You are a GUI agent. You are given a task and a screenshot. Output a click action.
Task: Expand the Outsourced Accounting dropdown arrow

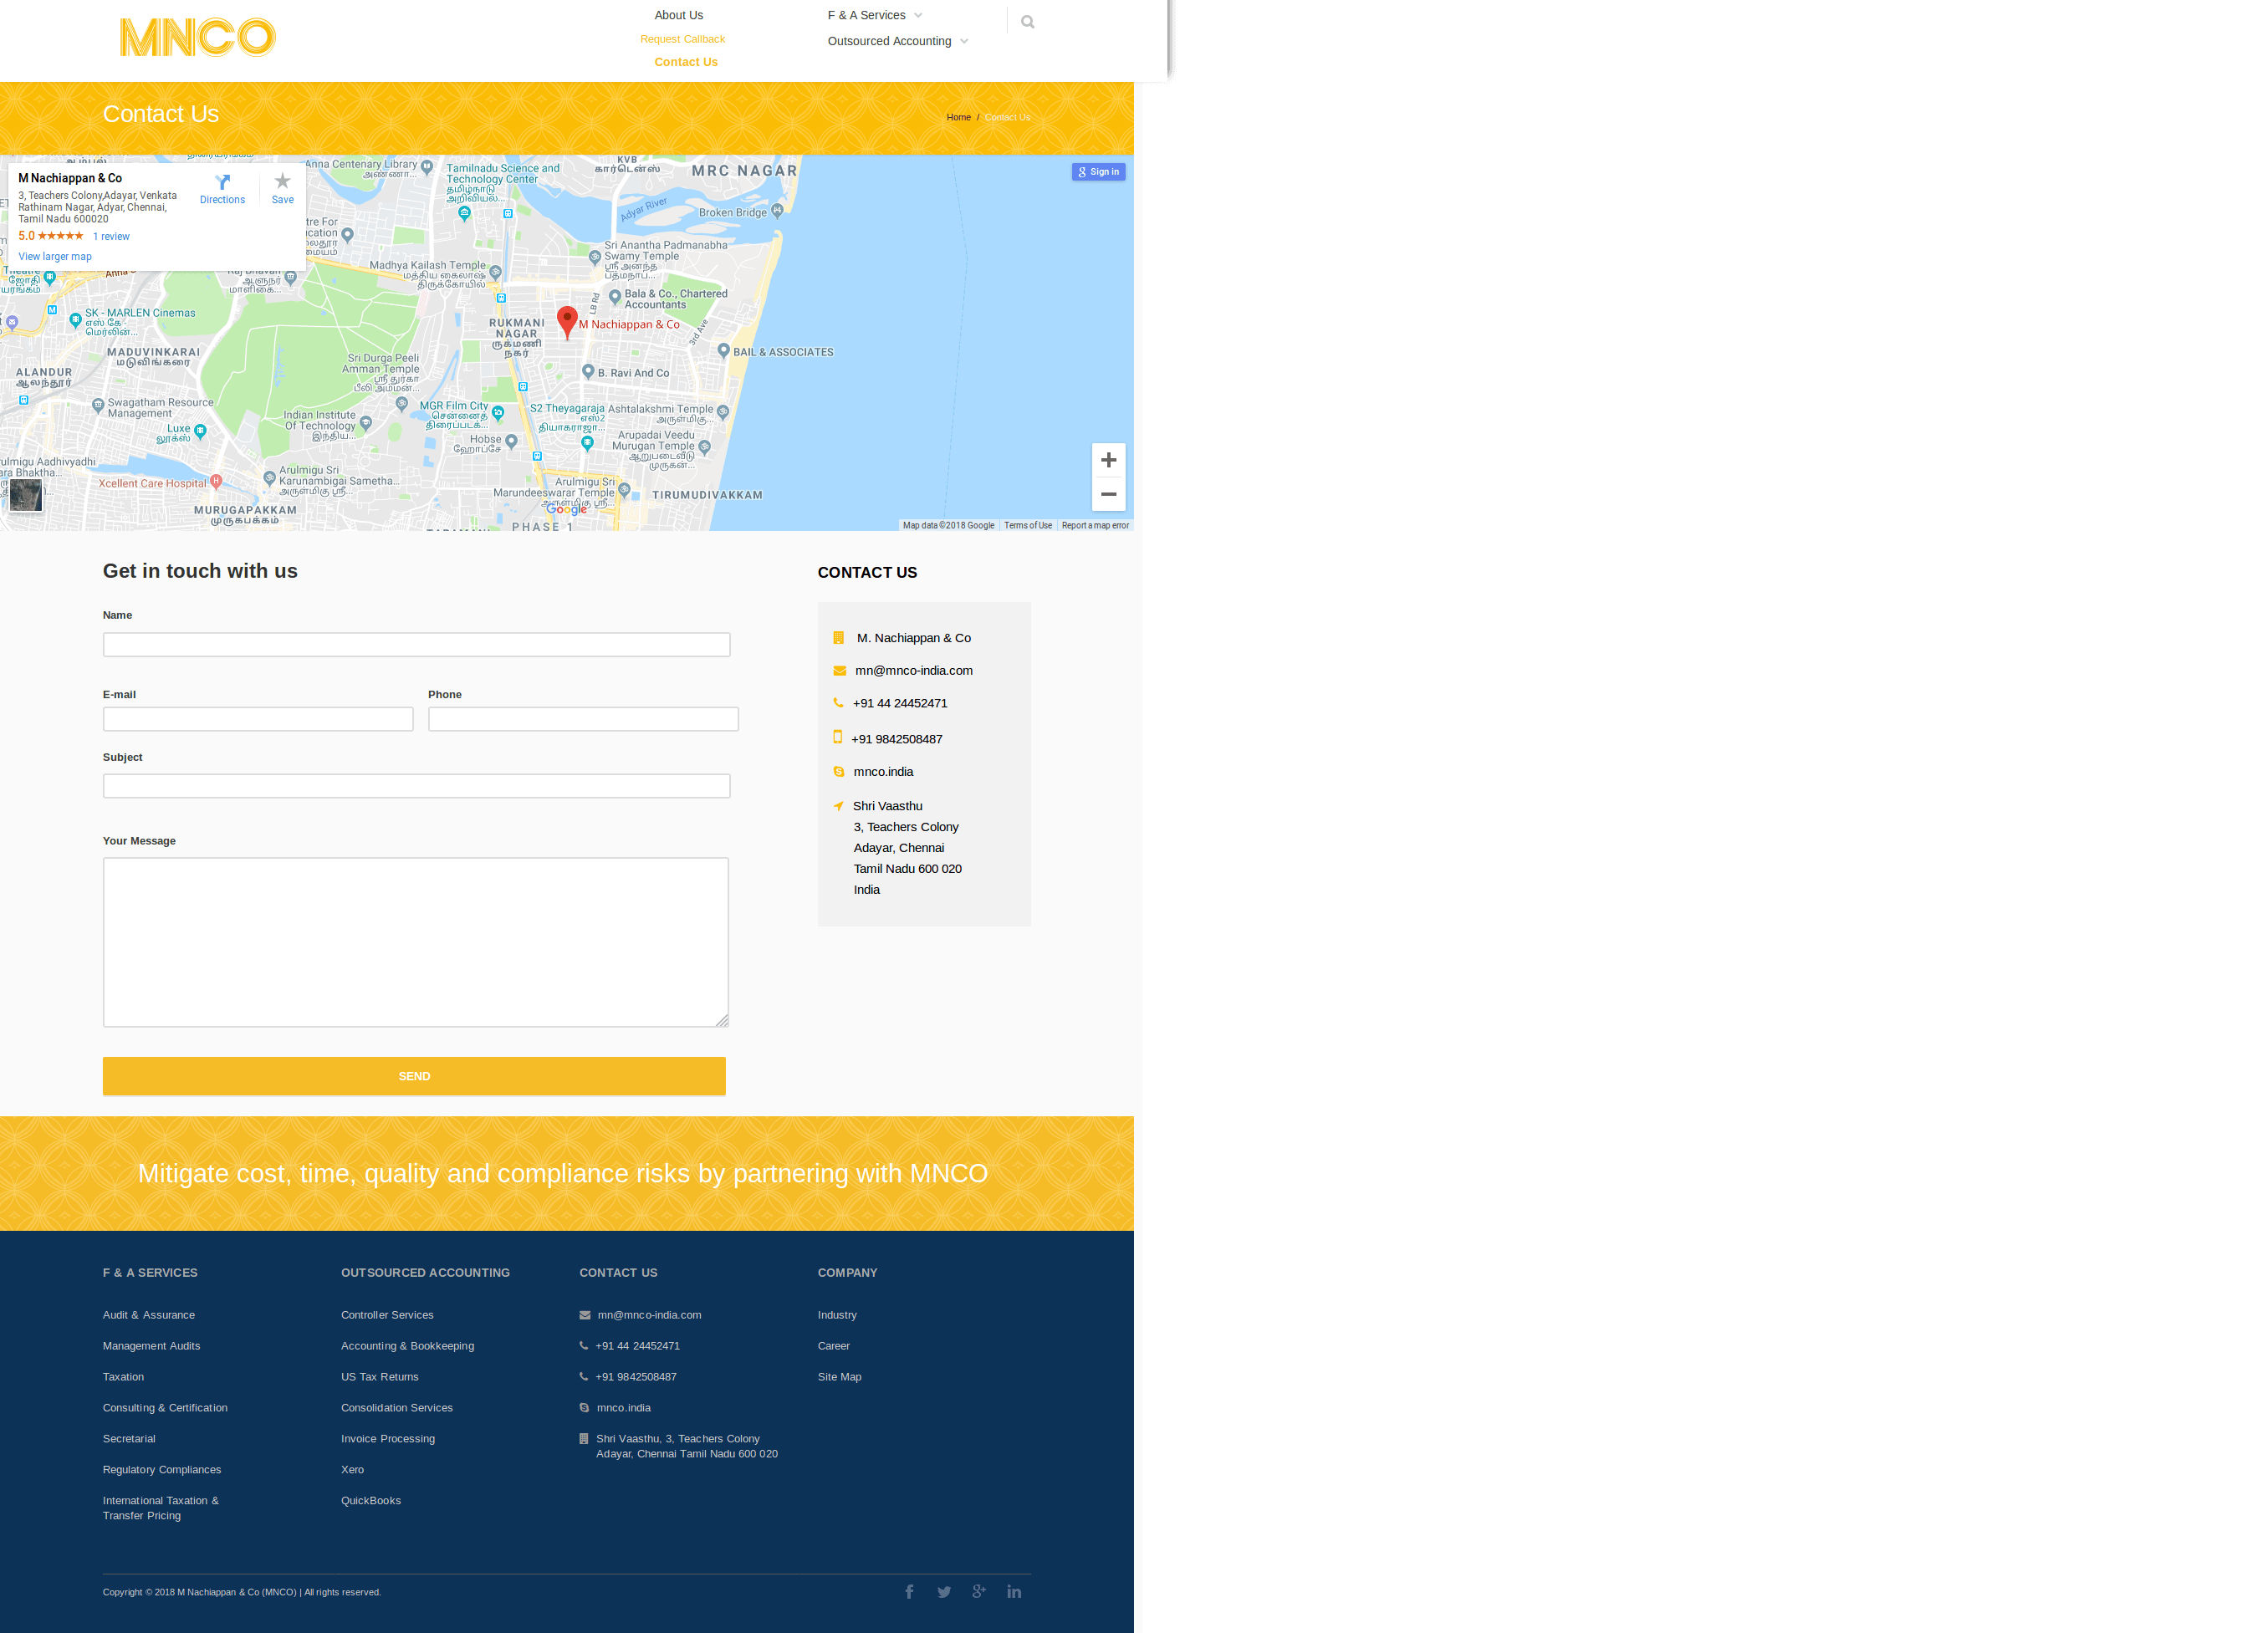coord(964,41)
